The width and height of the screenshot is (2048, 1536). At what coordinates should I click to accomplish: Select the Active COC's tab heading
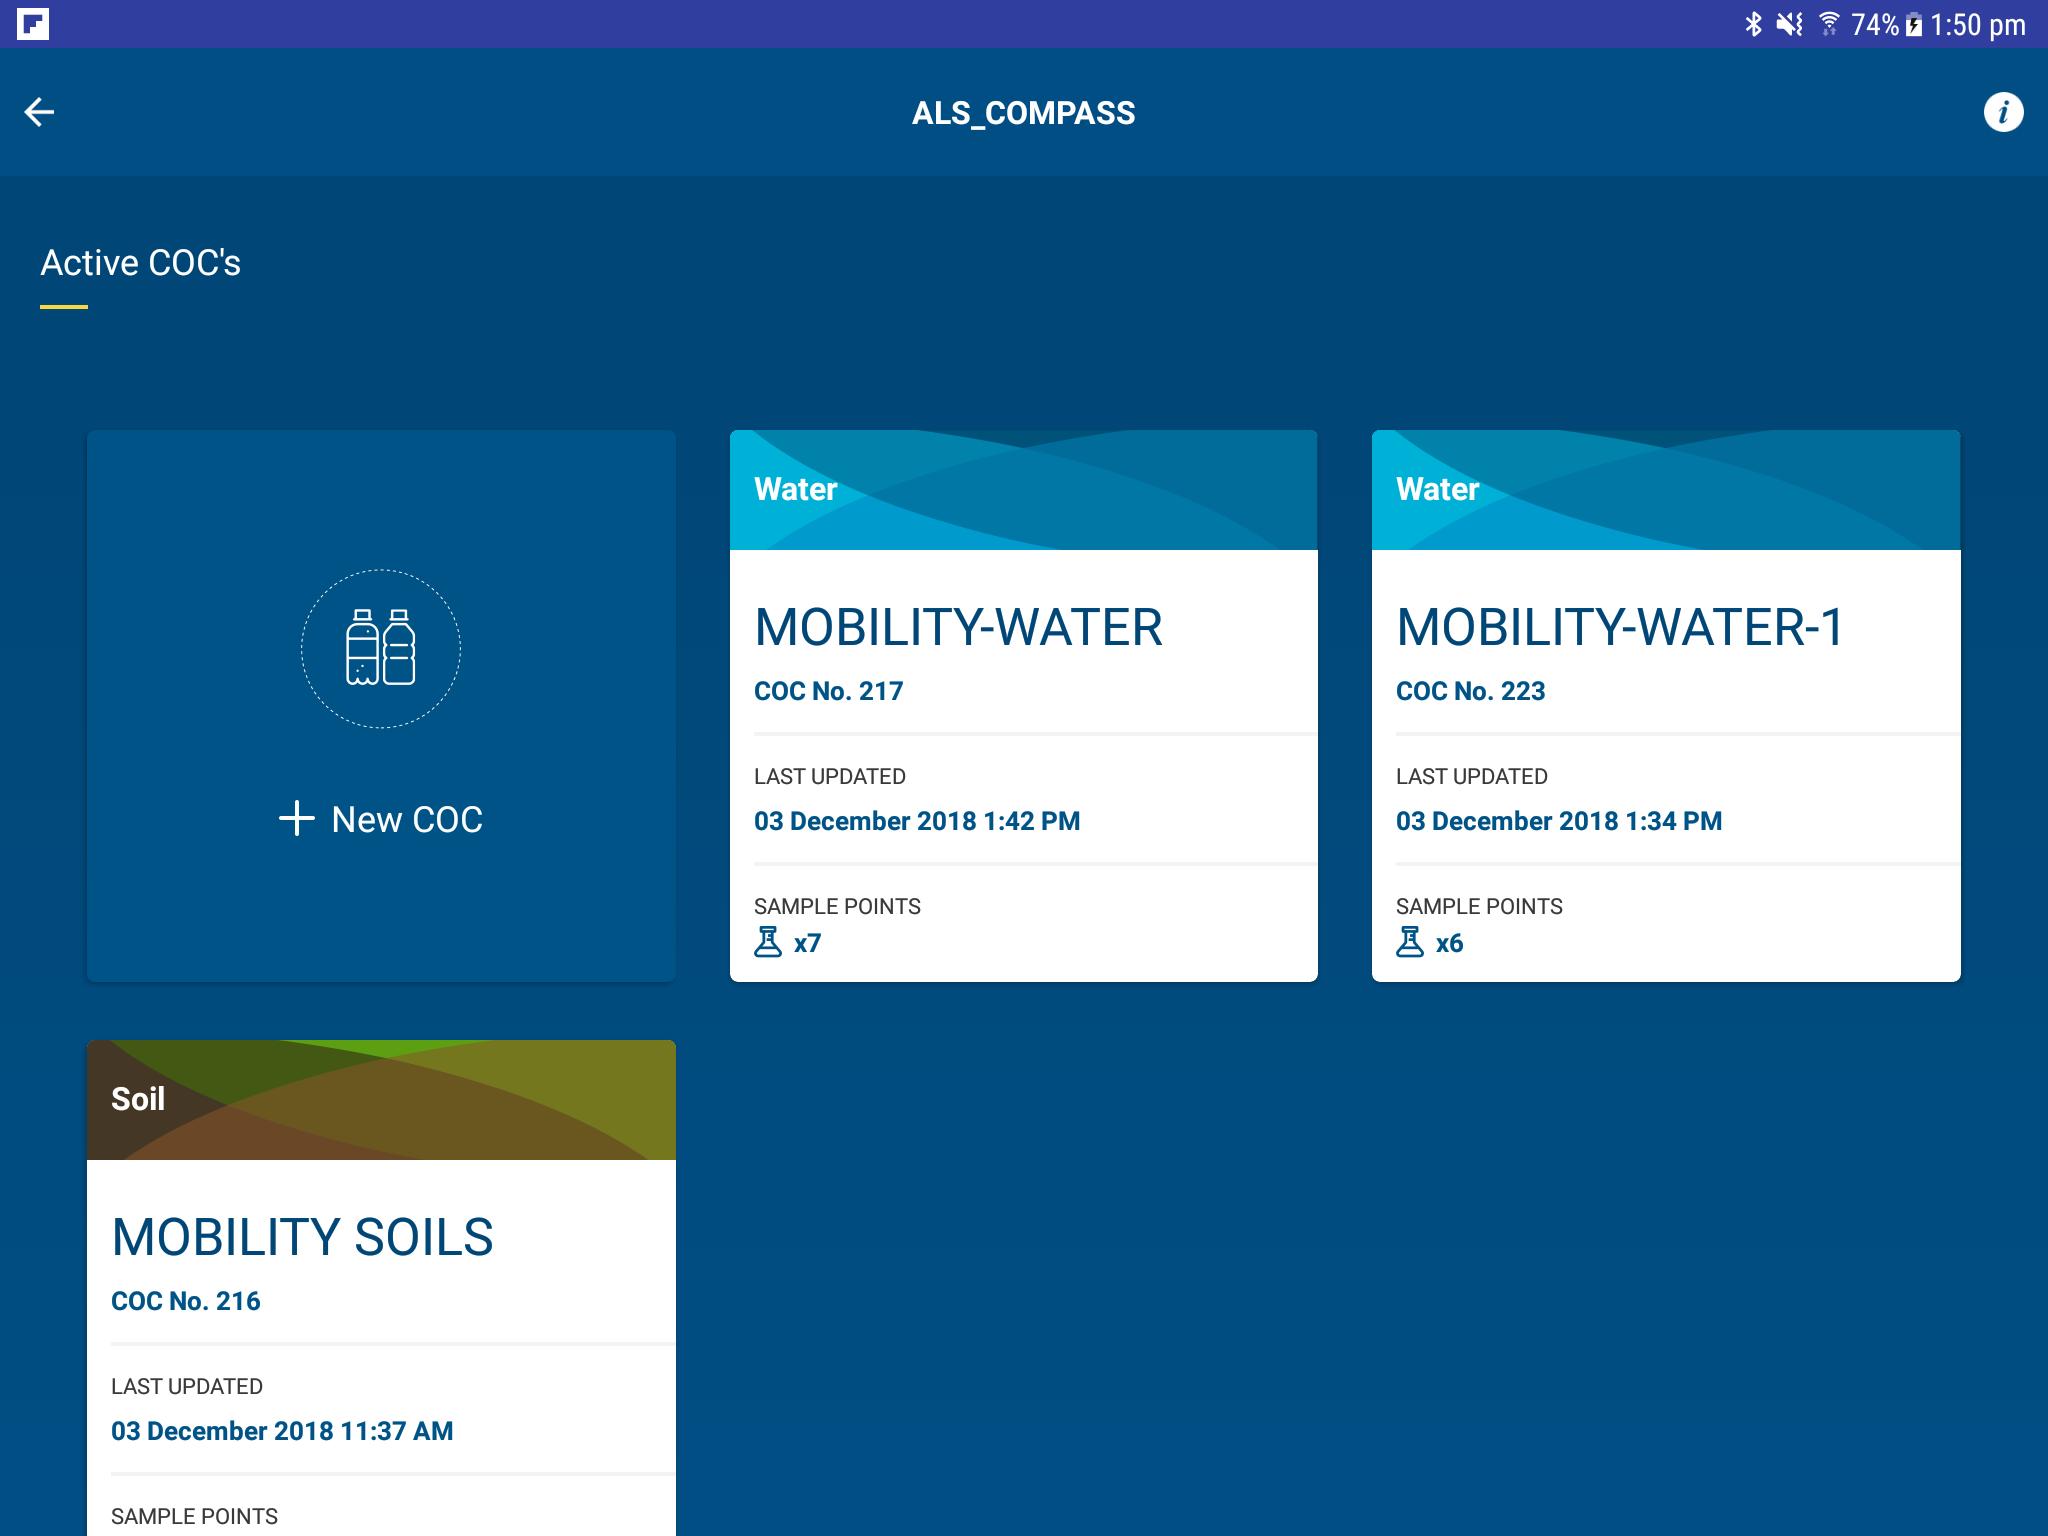point(140,263)
